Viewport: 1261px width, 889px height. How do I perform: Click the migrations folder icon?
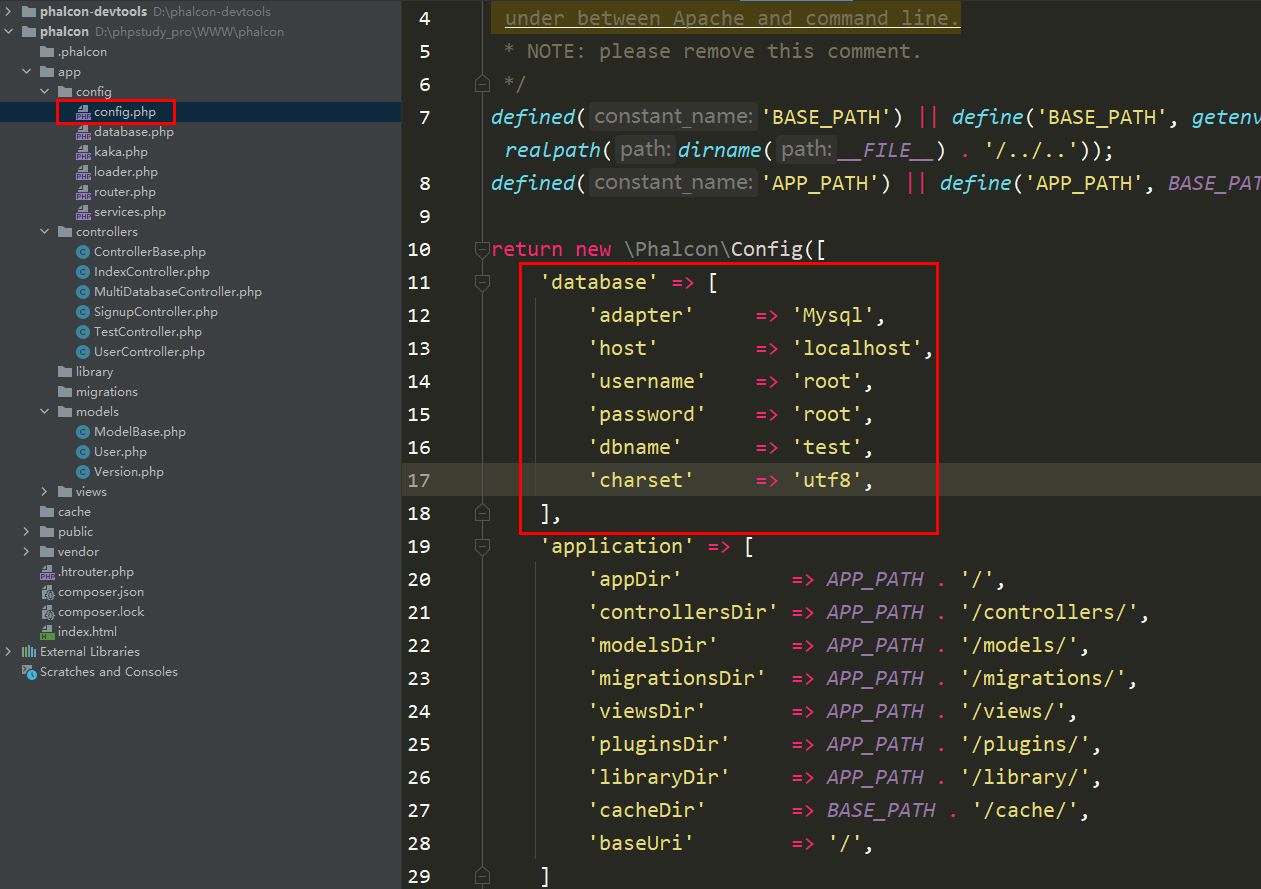pyautogui.click(x=65, y=392)
